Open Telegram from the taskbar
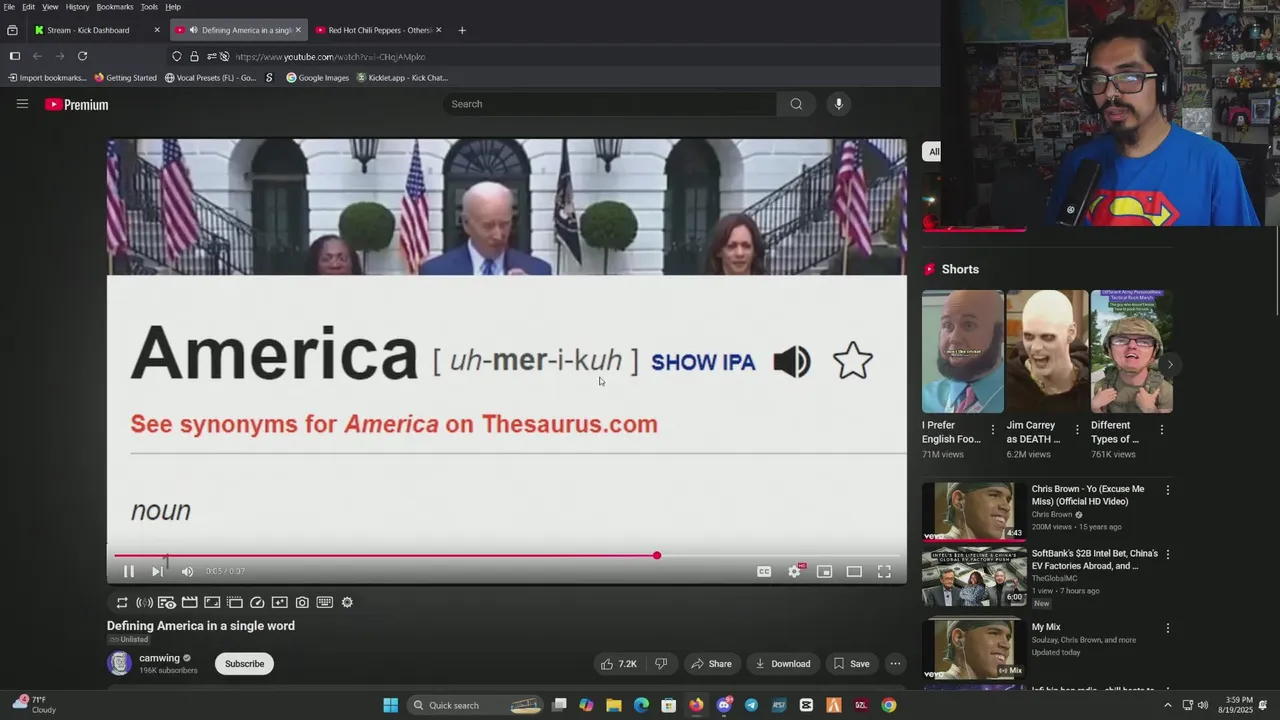This screenshot has height=720, width=1280. (751, 705)
